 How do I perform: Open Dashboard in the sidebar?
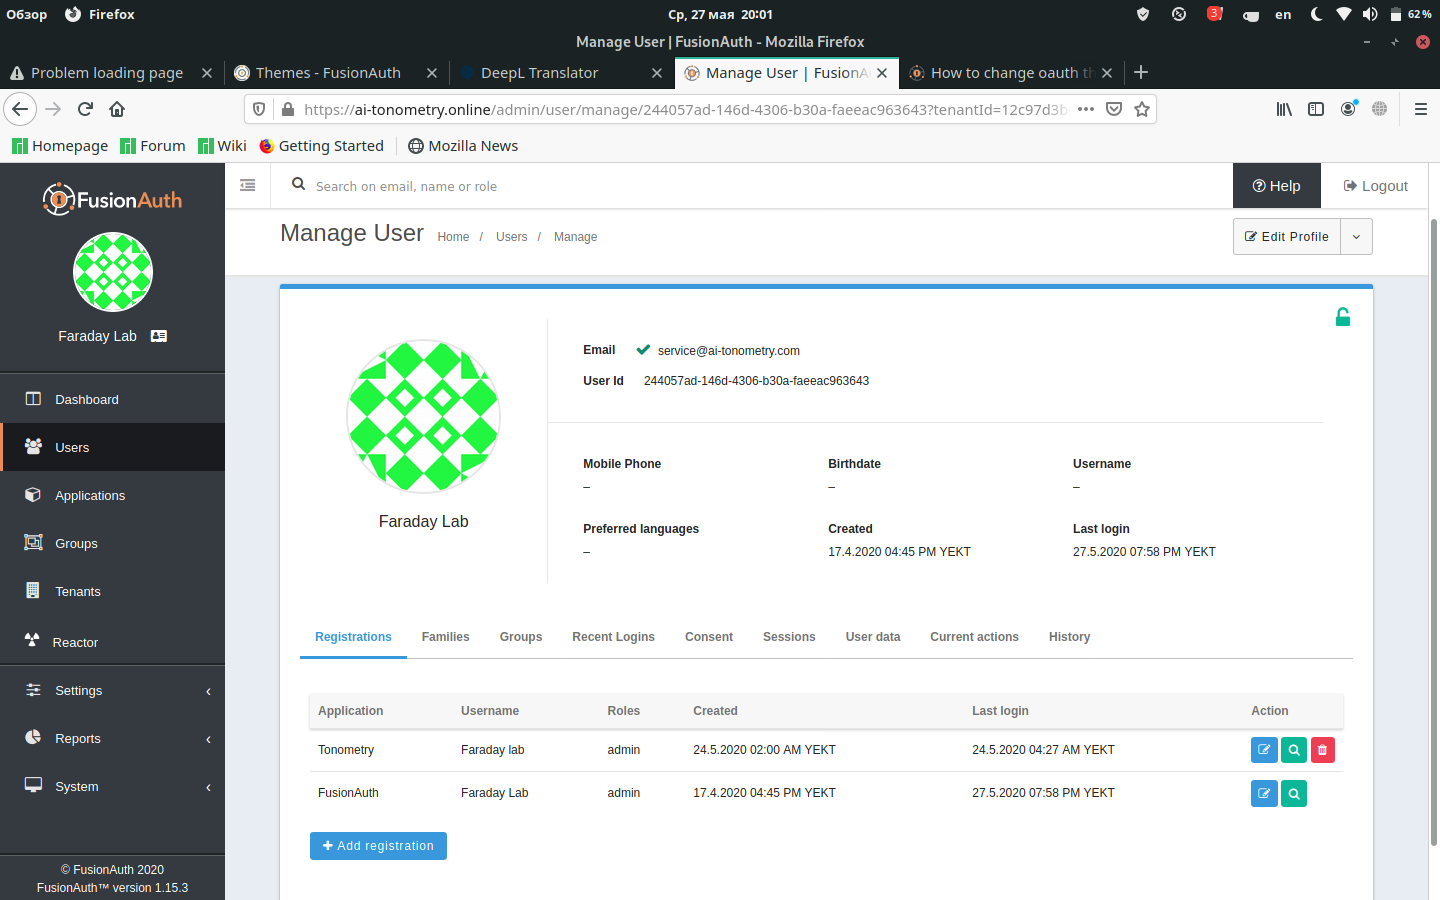point(112,399)
